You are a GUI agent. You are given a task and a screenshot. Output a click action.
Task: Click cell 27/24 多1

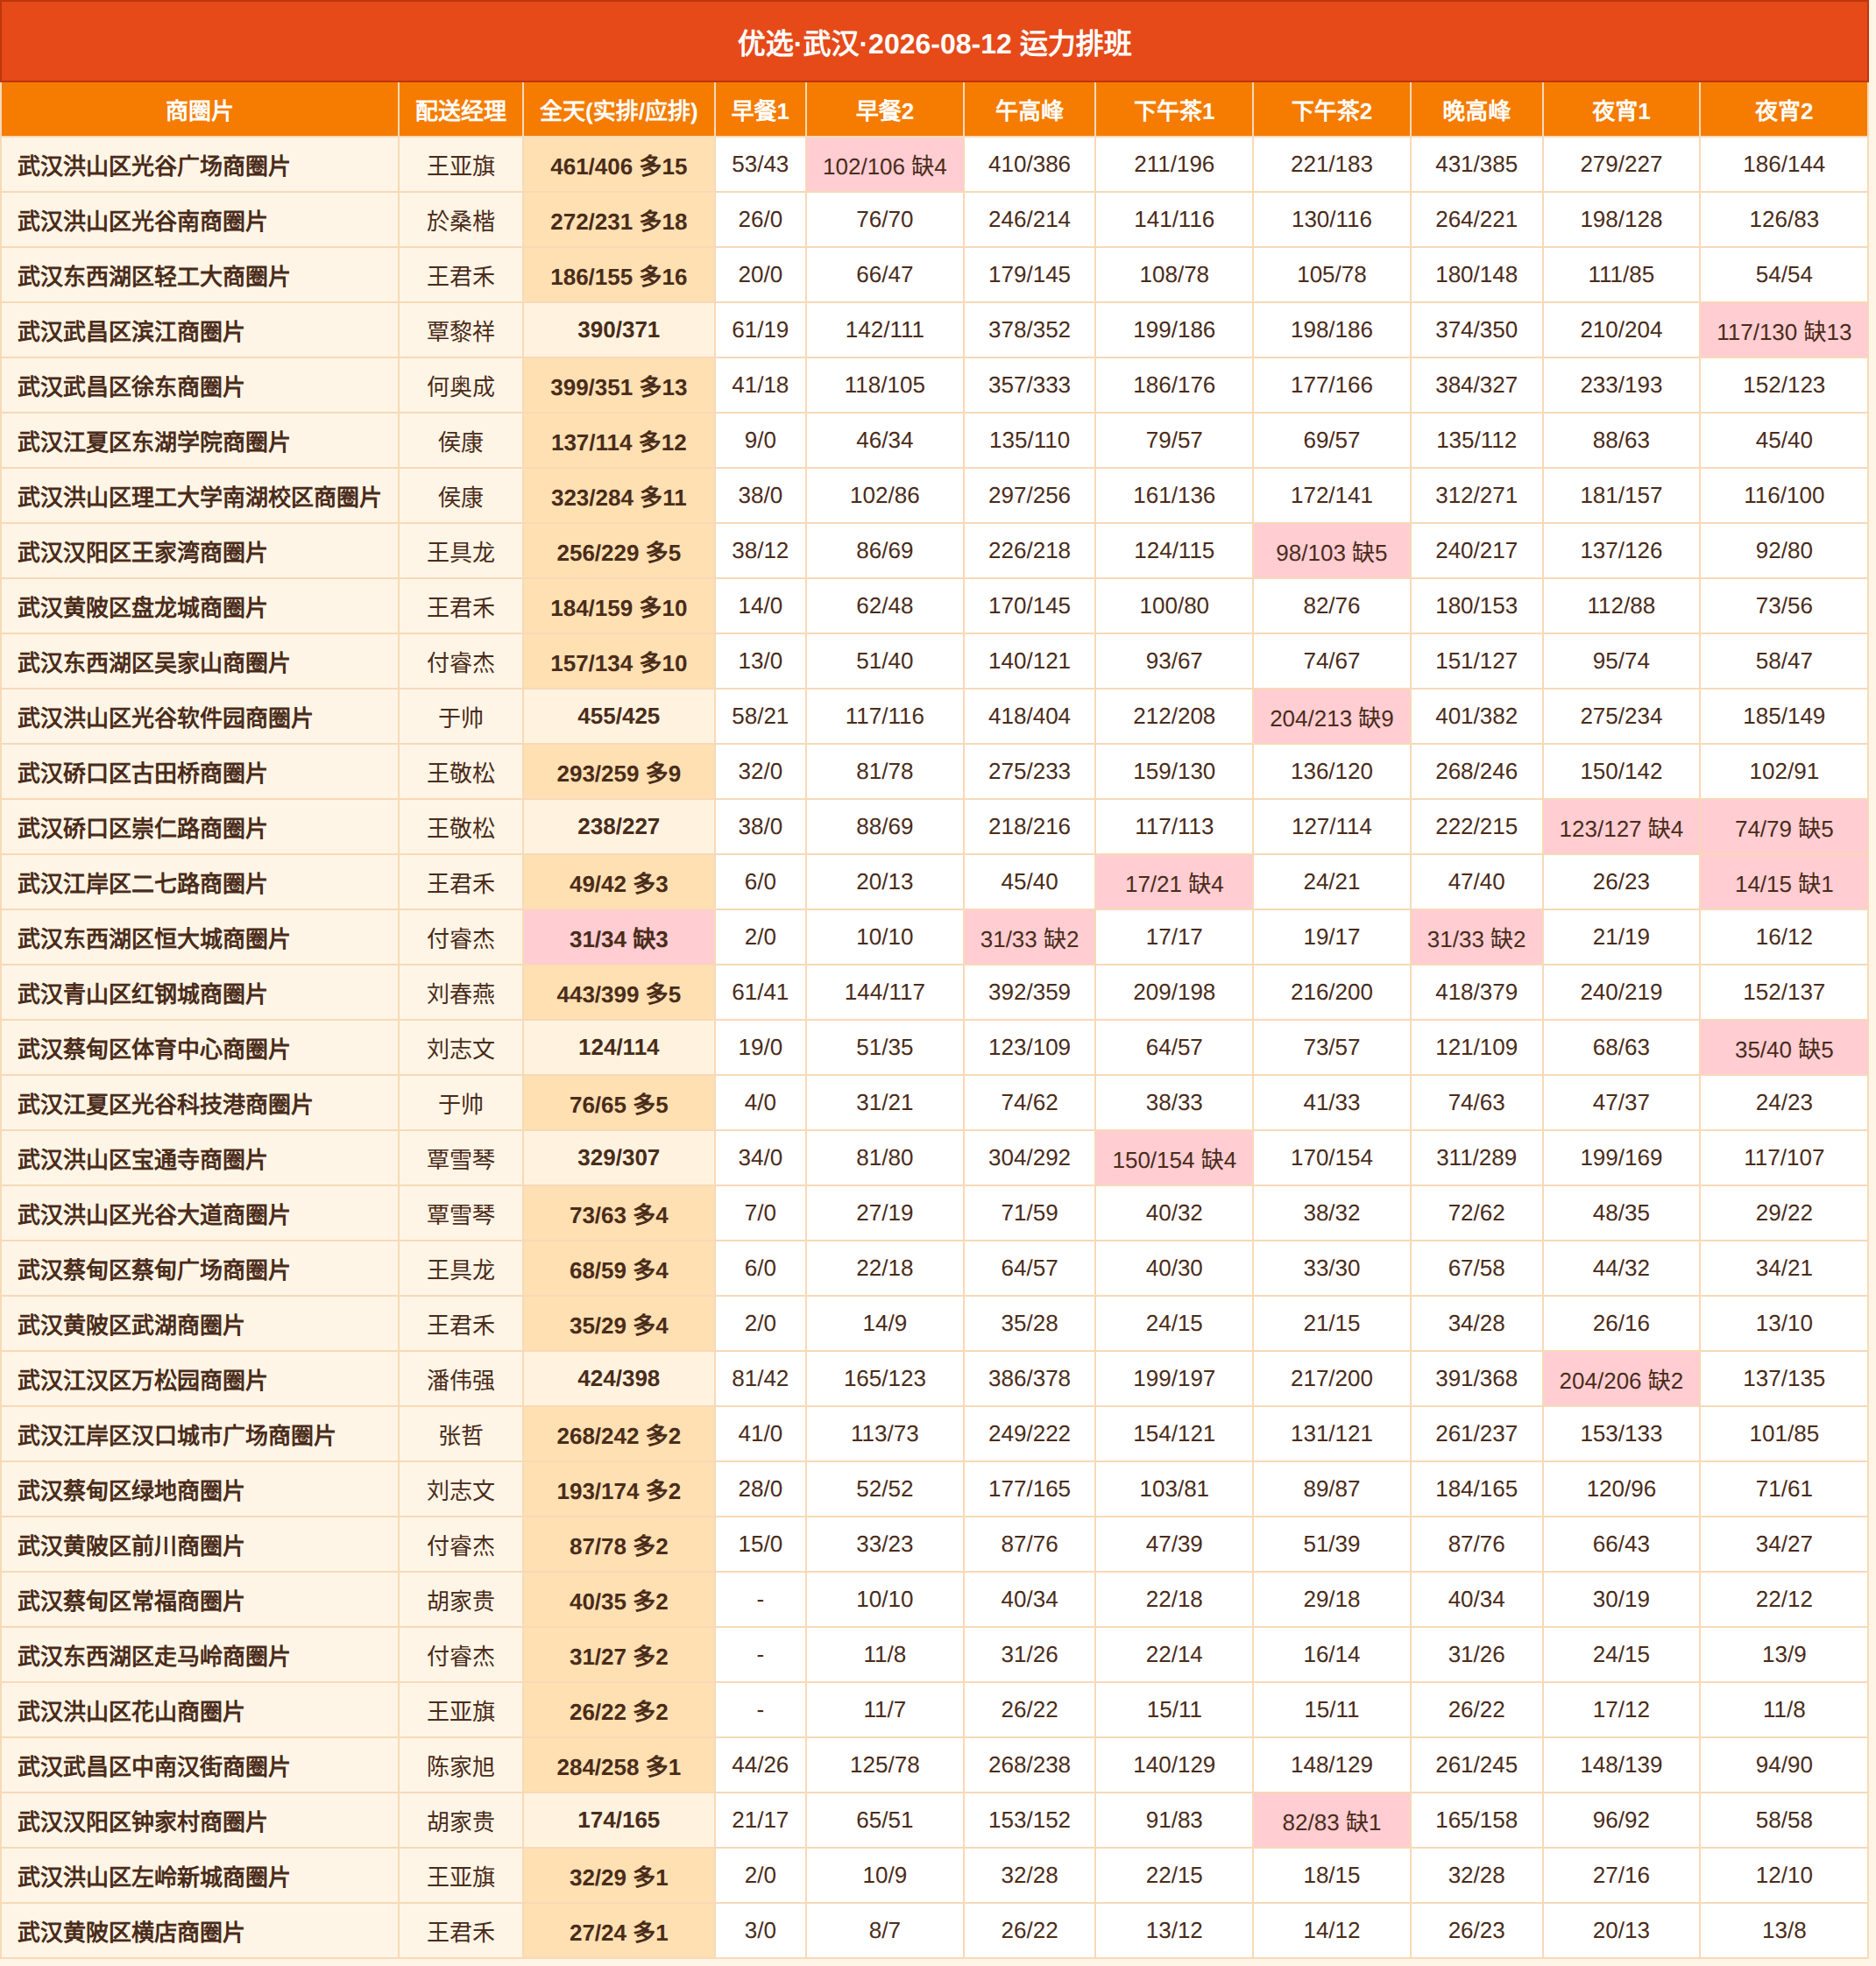(x=618, y=1932)
